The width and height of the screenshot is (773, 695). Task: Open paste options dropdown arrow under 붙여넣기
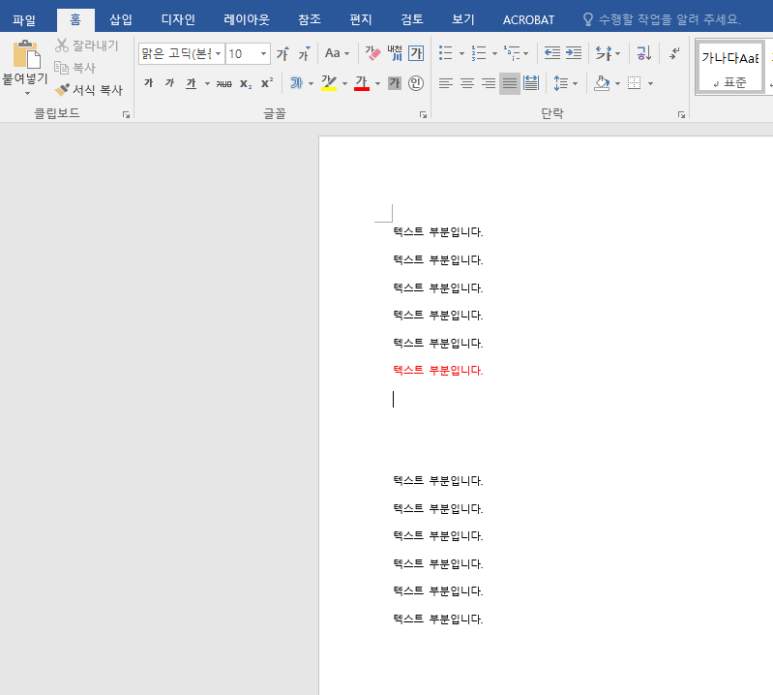(27, 93)
